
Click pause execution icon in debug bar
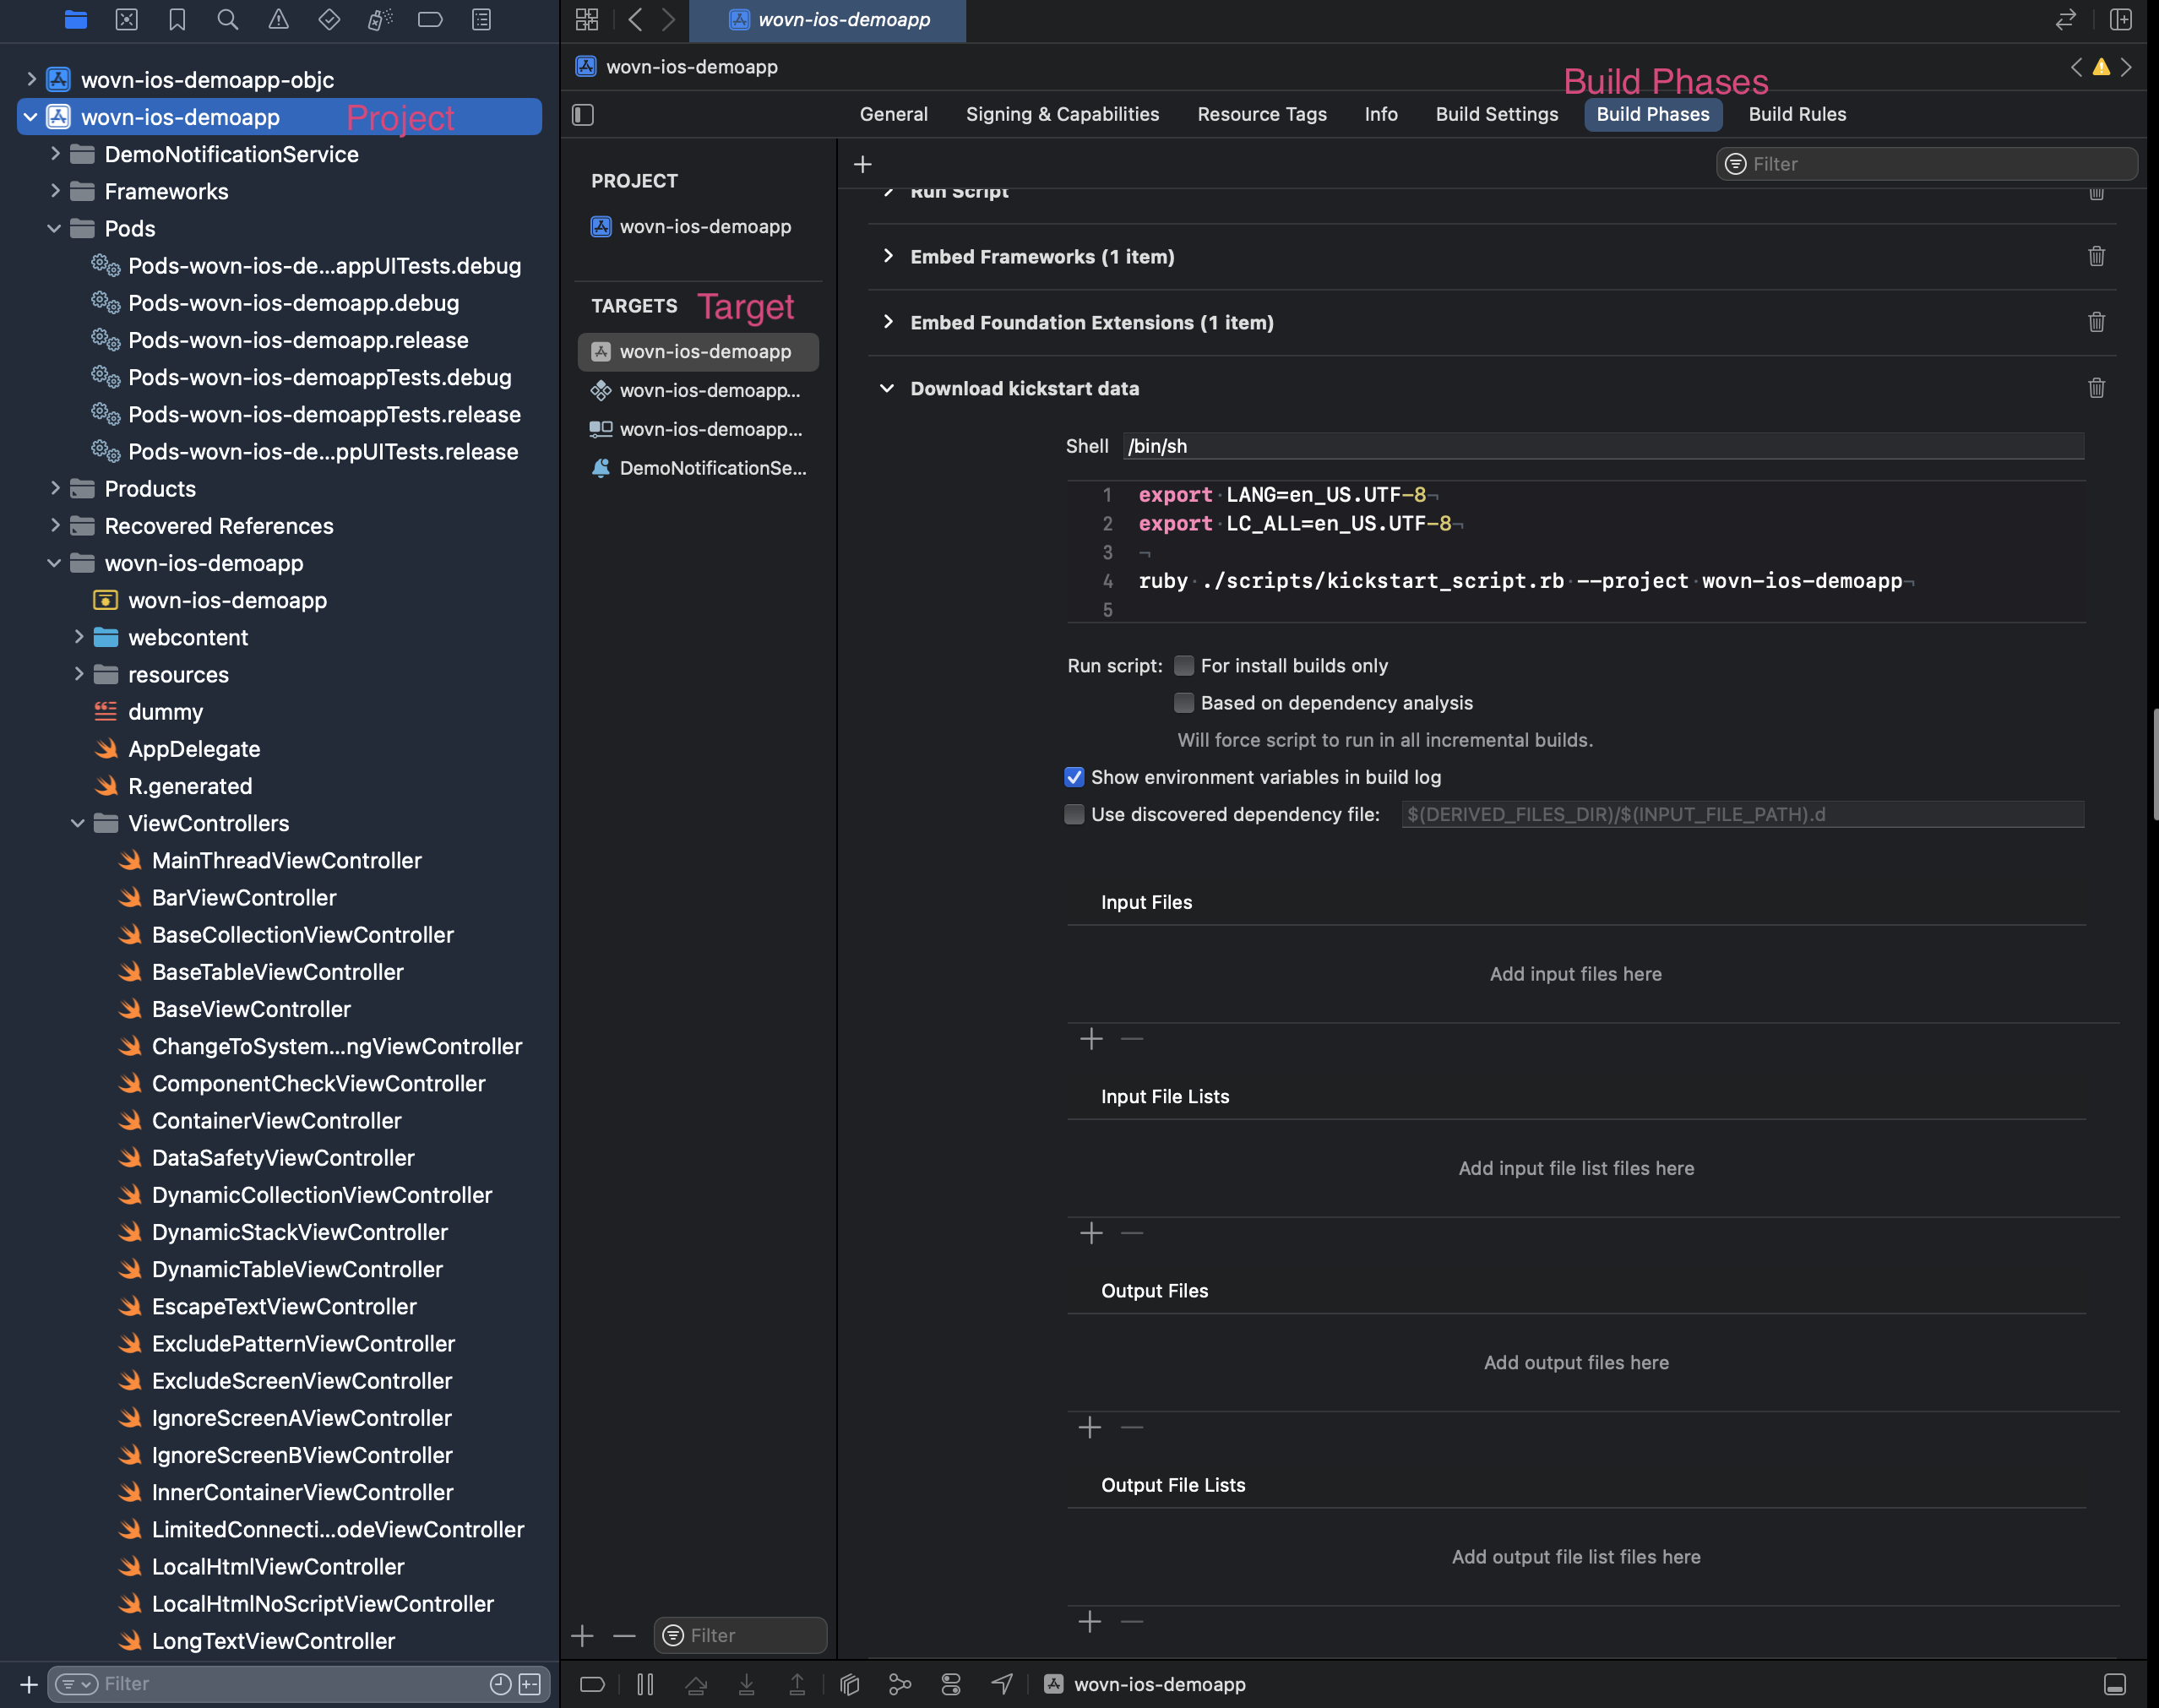tap(645, 1684)
